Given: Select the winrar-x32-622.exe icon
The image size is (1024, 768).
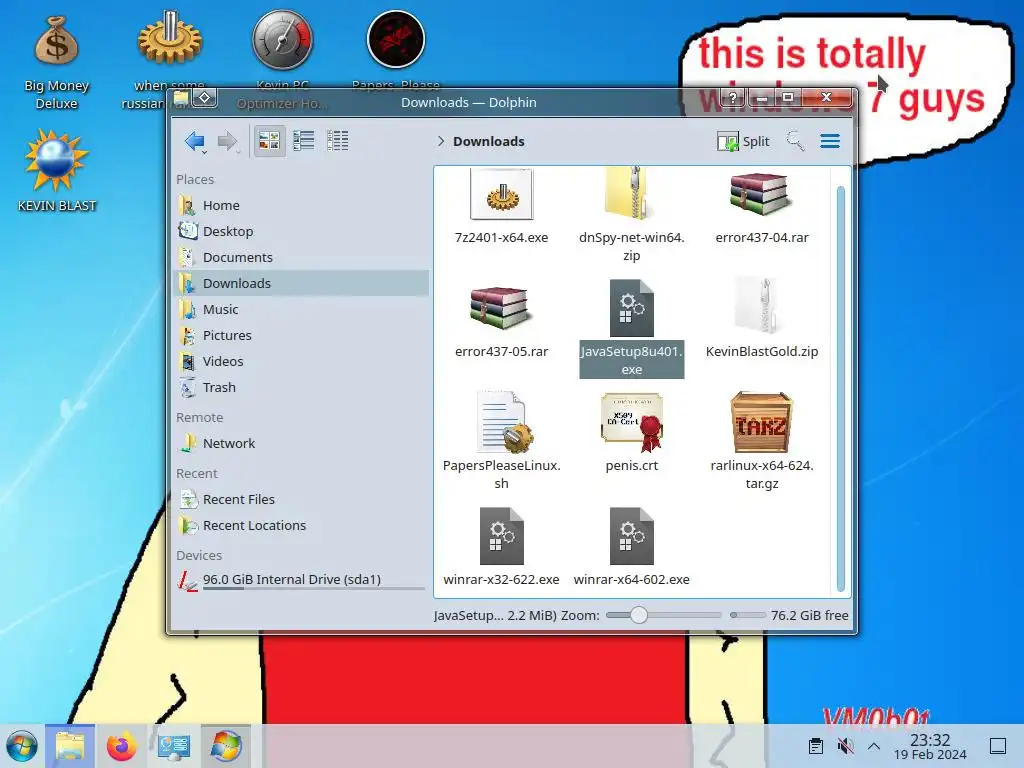Looking at the screenshot, I should click(502, 536).
